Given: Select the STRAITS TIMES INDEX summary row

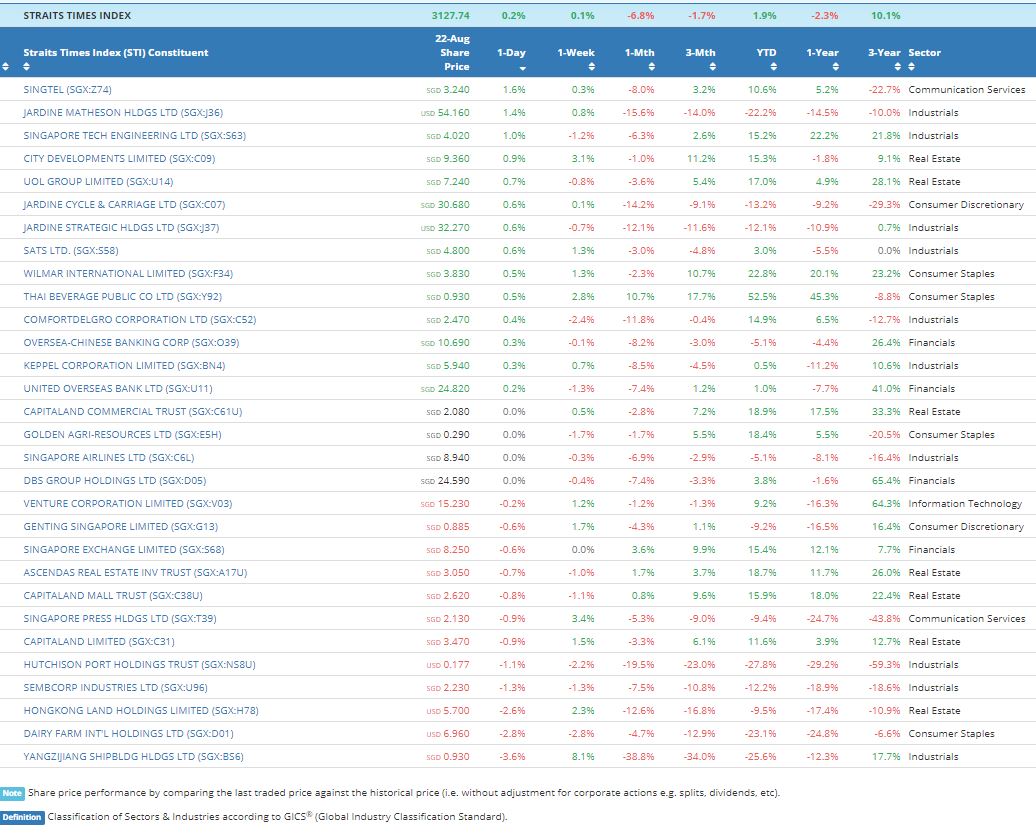Looking at the screenshot, I should tap(518, 15).
